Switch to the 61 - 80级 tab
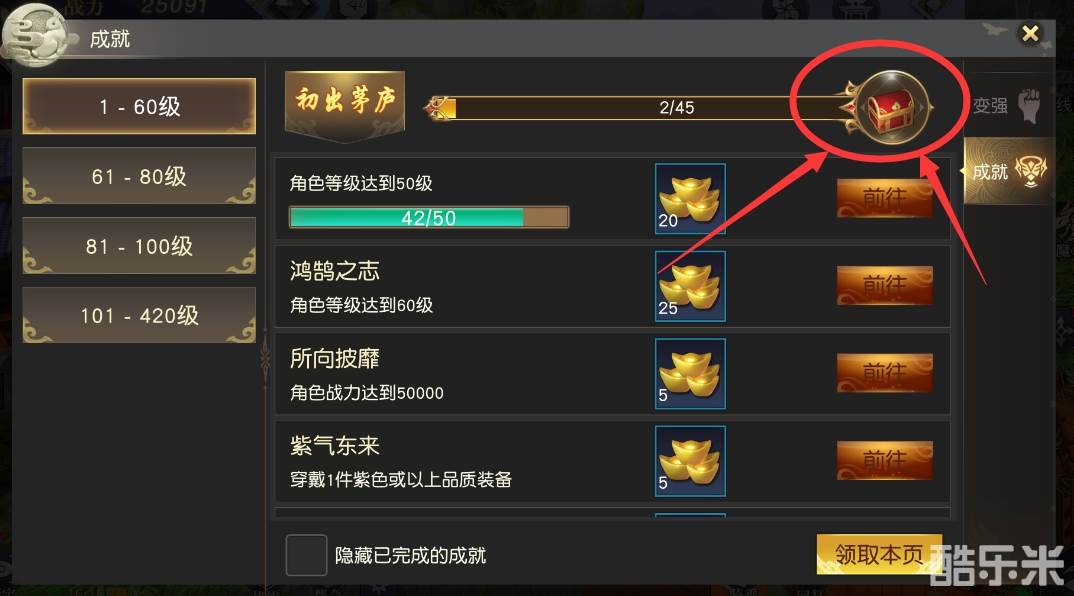The height and width of the screenshot is (596, 1074). (x=139, y=176)
